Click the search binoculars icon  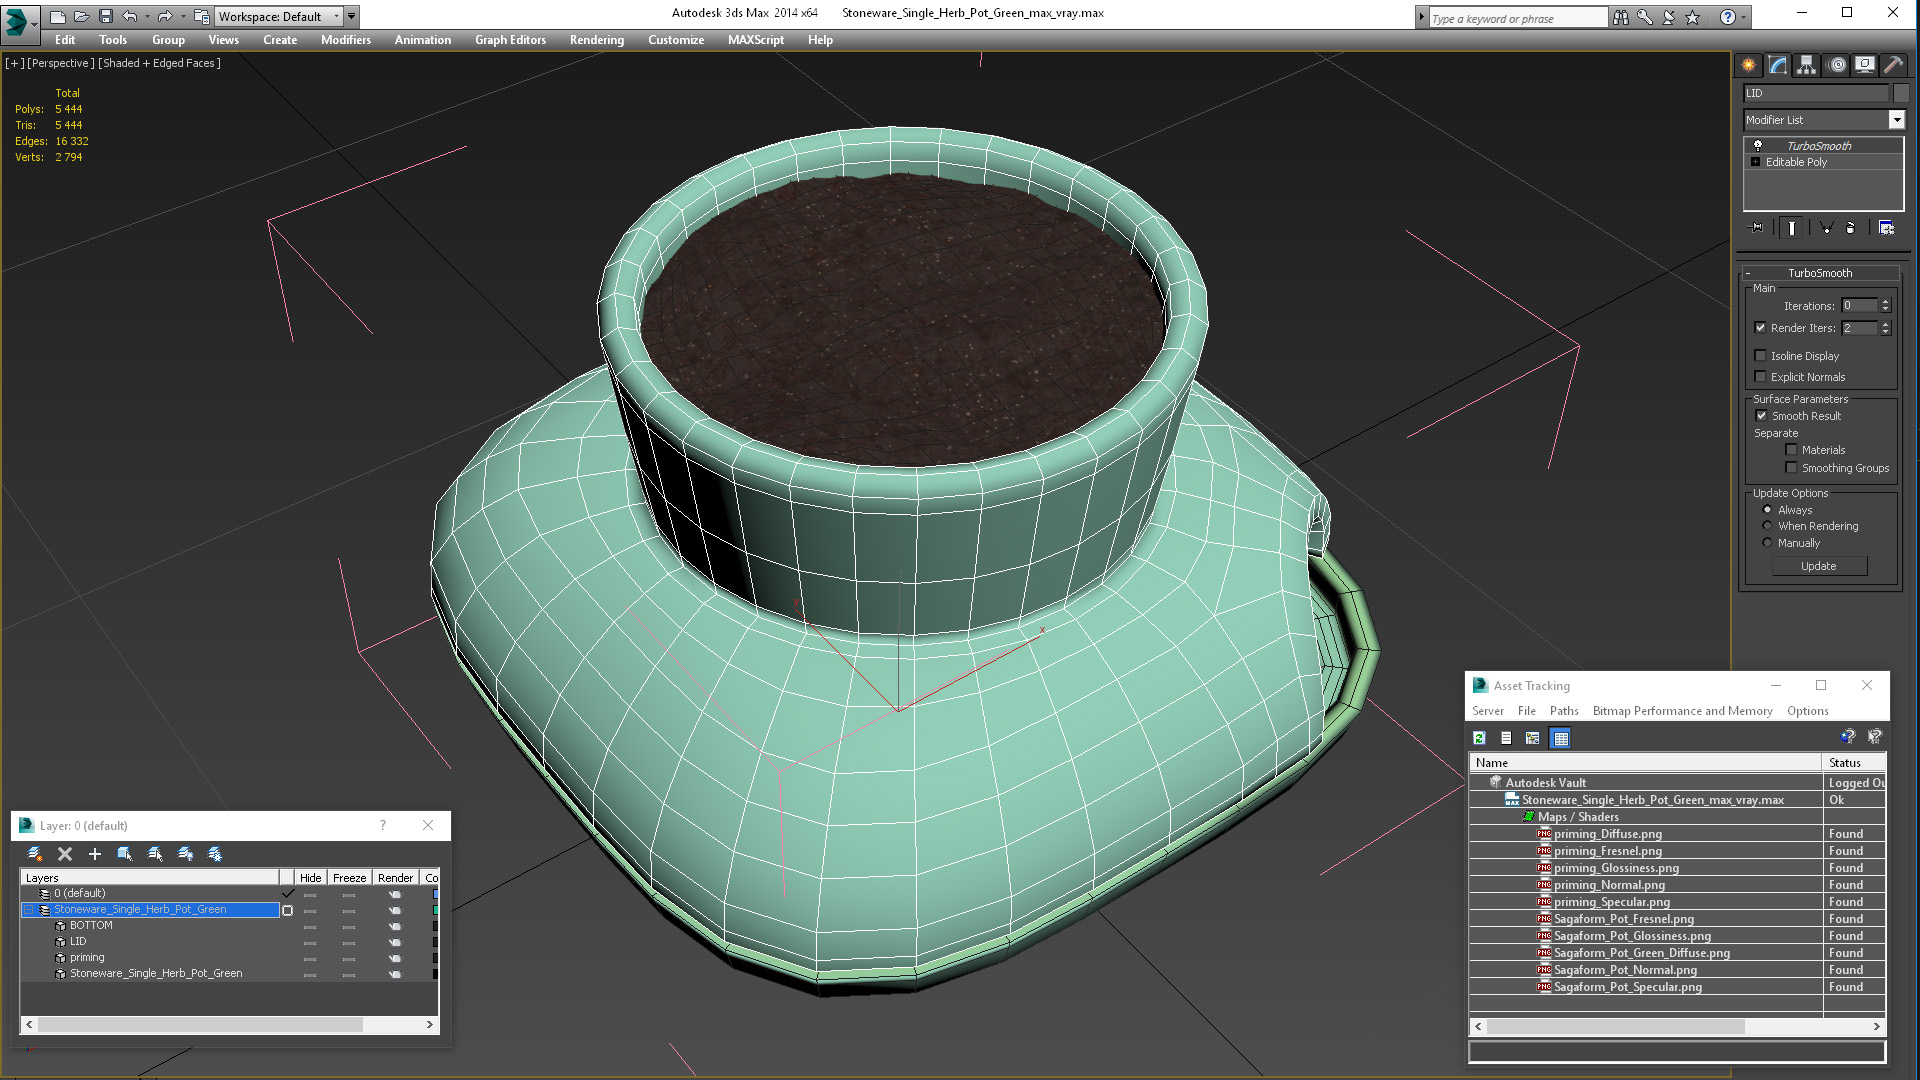[x=1620, y=17]
